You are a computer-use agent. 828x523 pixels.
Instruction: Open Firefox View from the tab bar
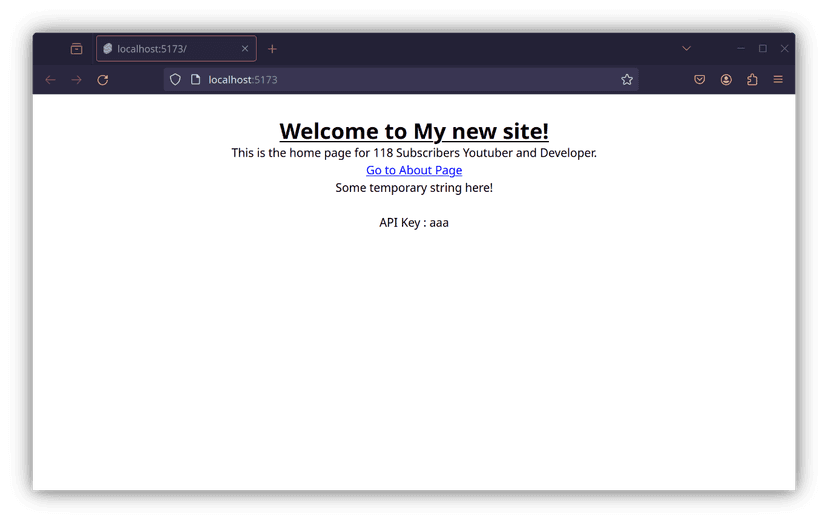point(76,49)
